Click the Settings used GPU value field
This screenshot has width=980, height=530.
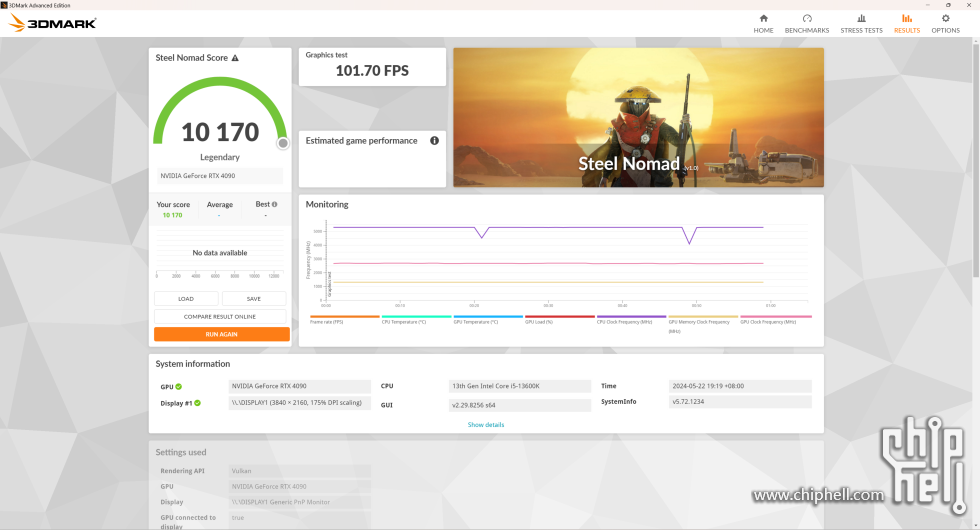click(300, 487)
